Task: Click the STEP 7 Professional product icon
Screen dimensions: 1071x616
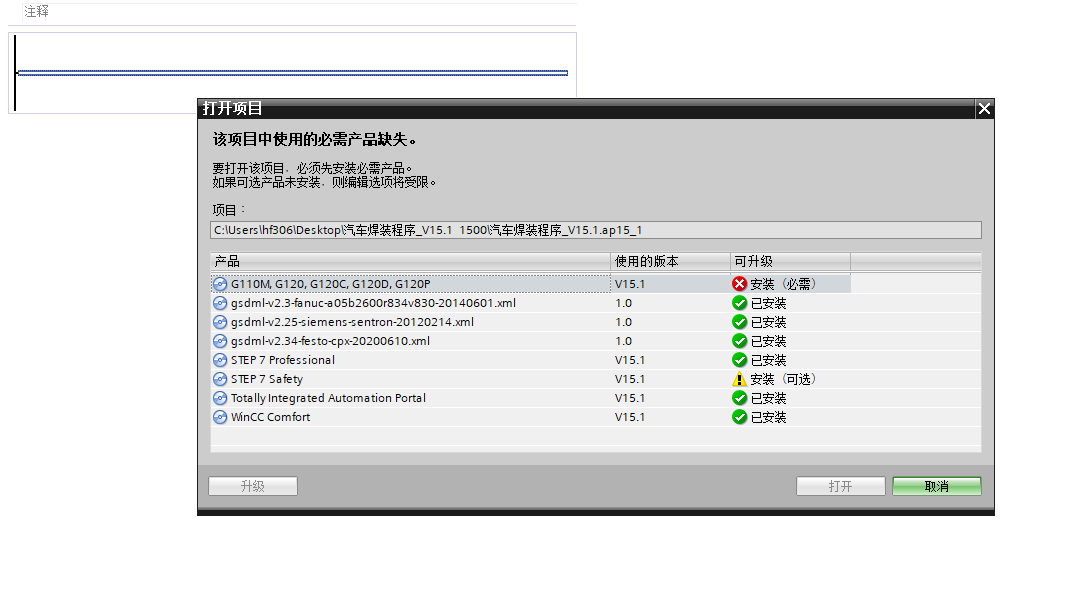Action: pyautogui.click(x=220, y=360)
